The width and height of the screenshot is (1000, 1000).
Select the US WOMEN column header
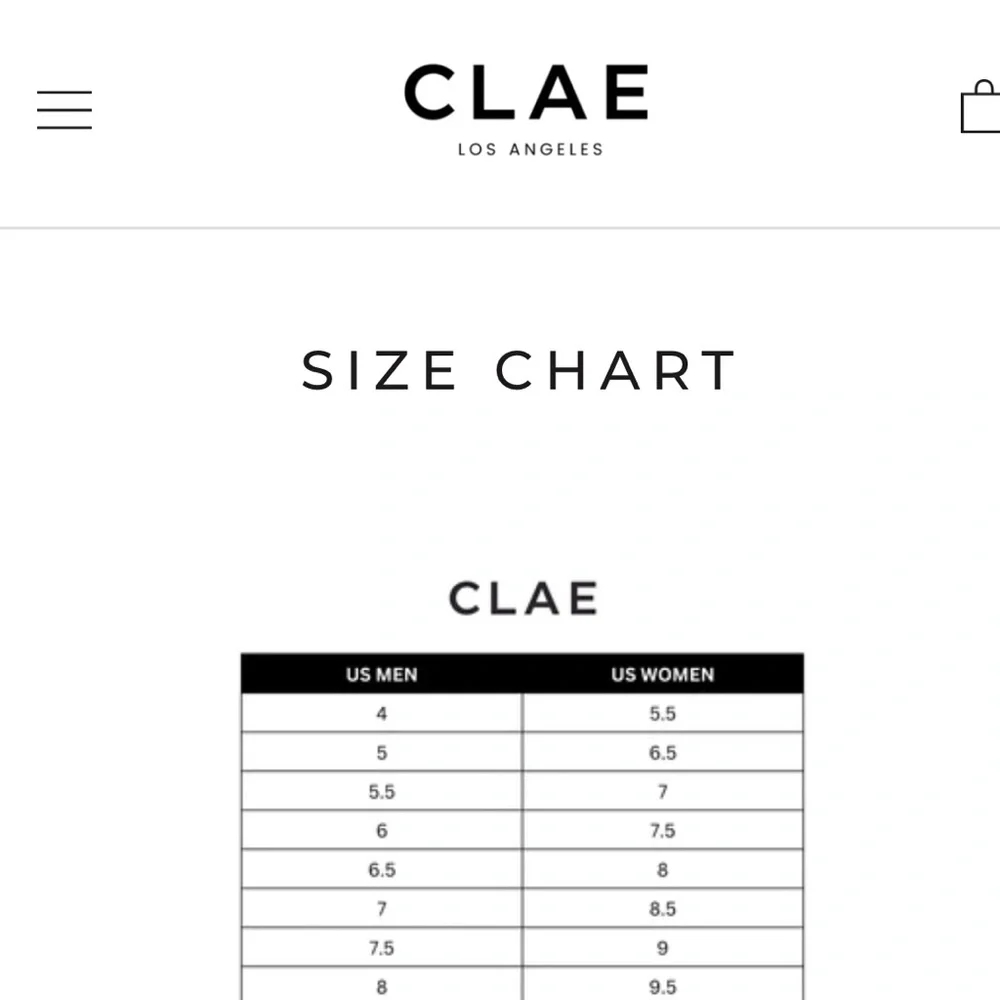[x=662, y=675]
